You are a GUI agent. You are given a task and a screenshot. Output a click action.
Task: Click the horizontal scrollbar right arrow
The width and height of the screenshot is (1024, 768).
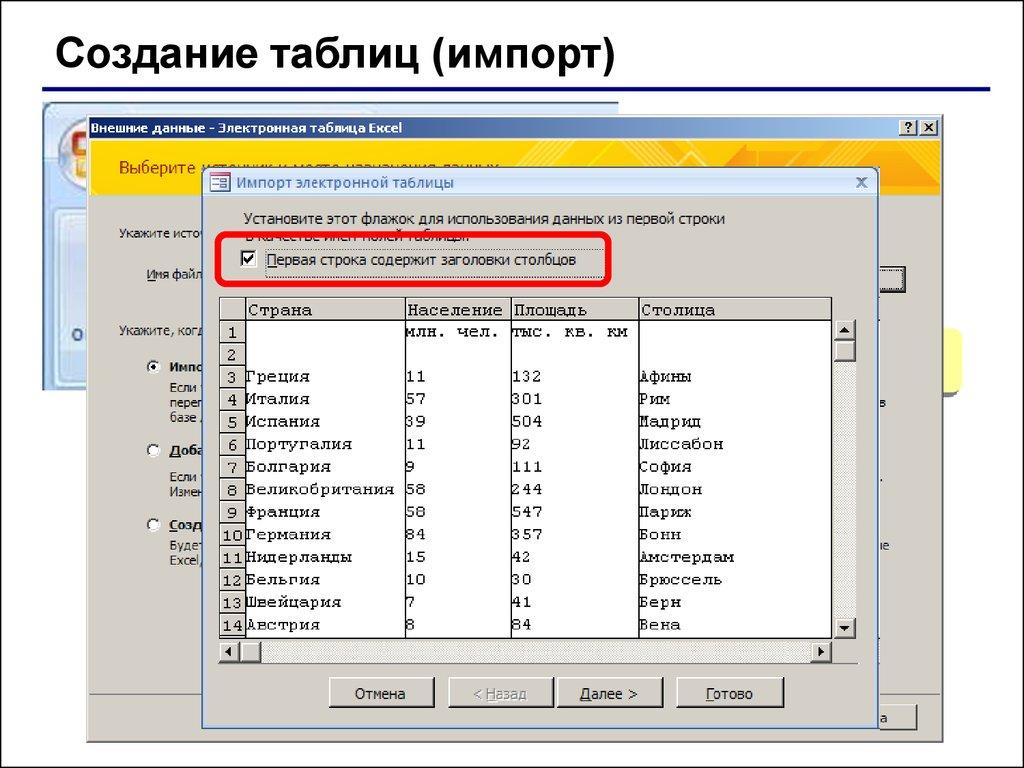pyautogui.click(x=821, y=651)
